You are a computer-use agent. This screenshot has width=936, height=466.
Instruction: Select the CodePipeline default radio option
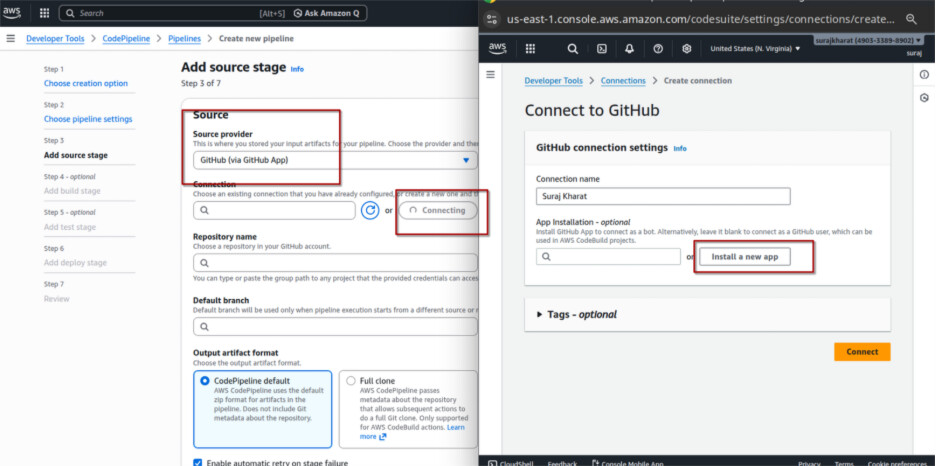[x=205, y=381]
